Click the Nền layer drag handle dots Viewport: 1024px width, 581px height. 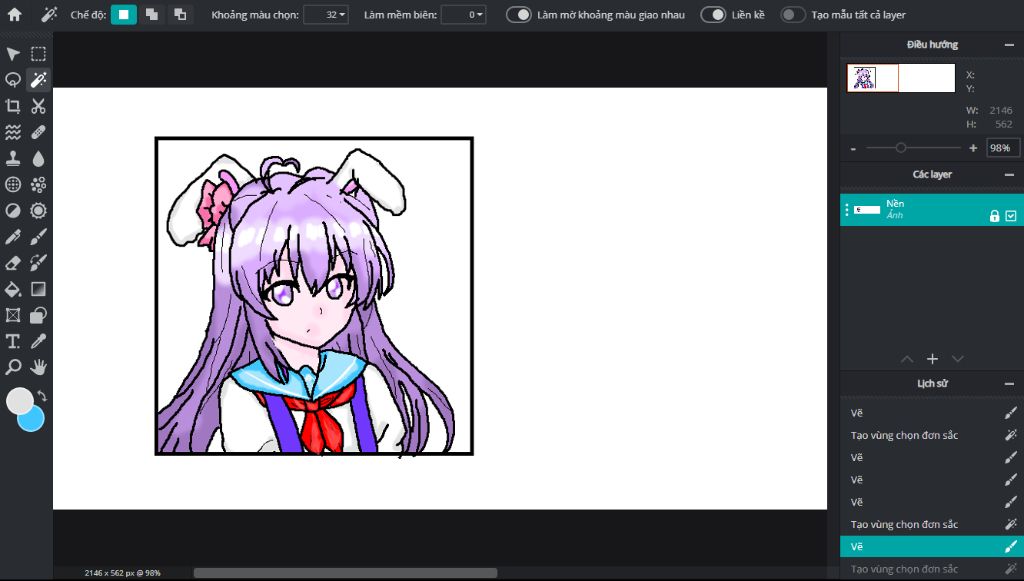pos(846,210)
